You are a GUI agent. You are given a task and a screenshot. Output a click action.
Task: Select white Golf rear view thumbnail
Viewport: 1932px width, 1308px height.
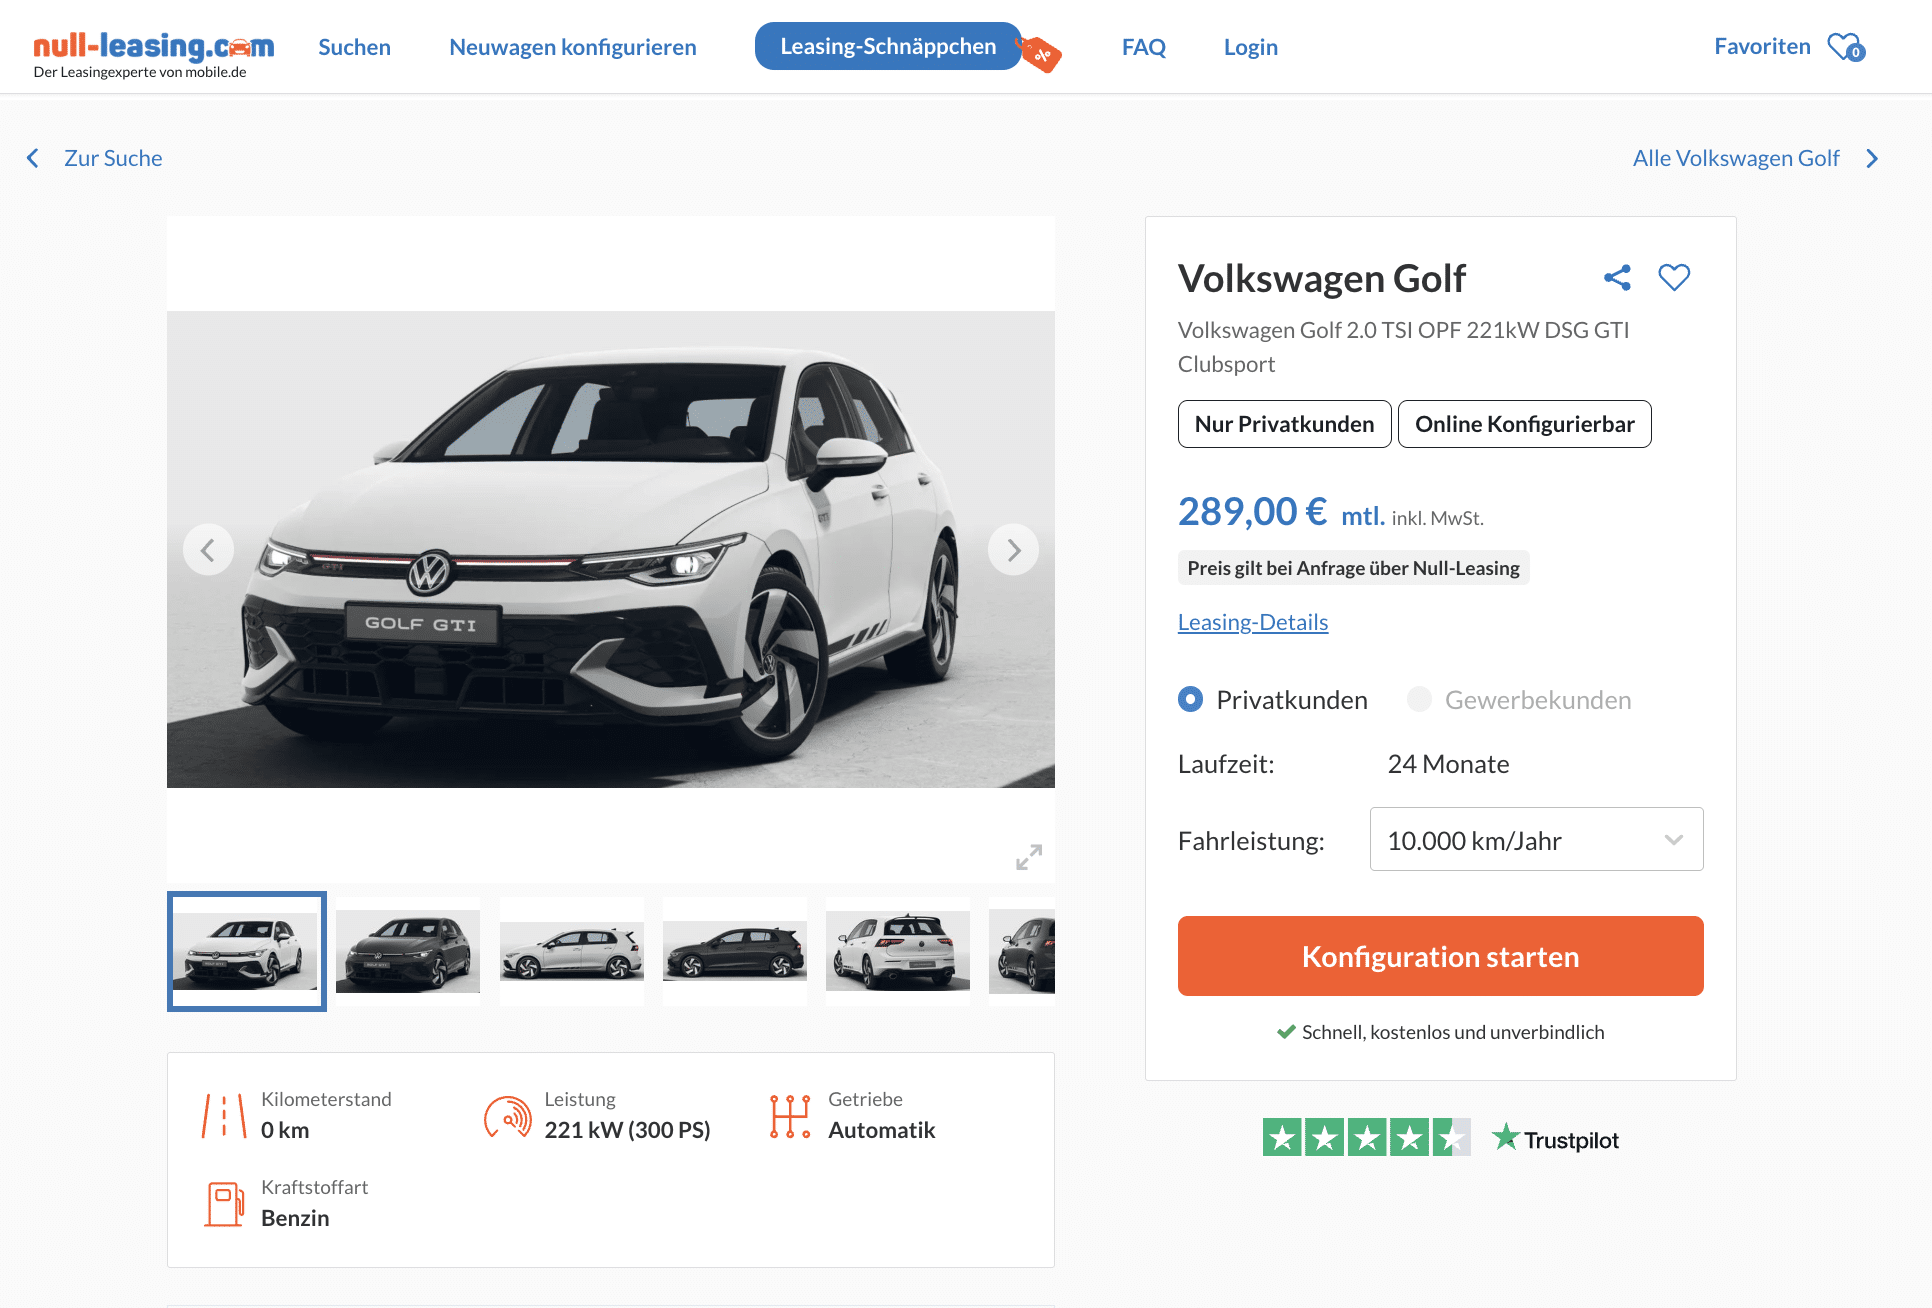[x=898, y=951]
